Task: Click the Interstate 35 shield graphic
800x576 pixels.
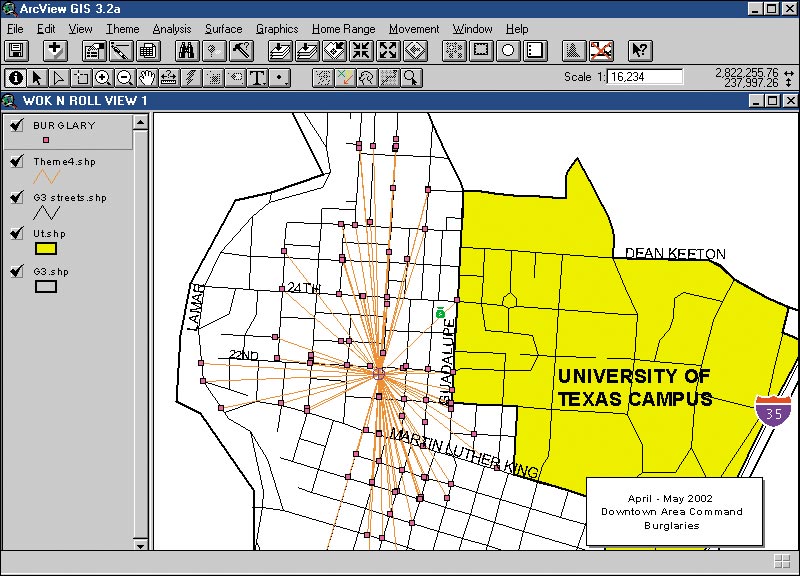Action: click(x=773, y=410)
